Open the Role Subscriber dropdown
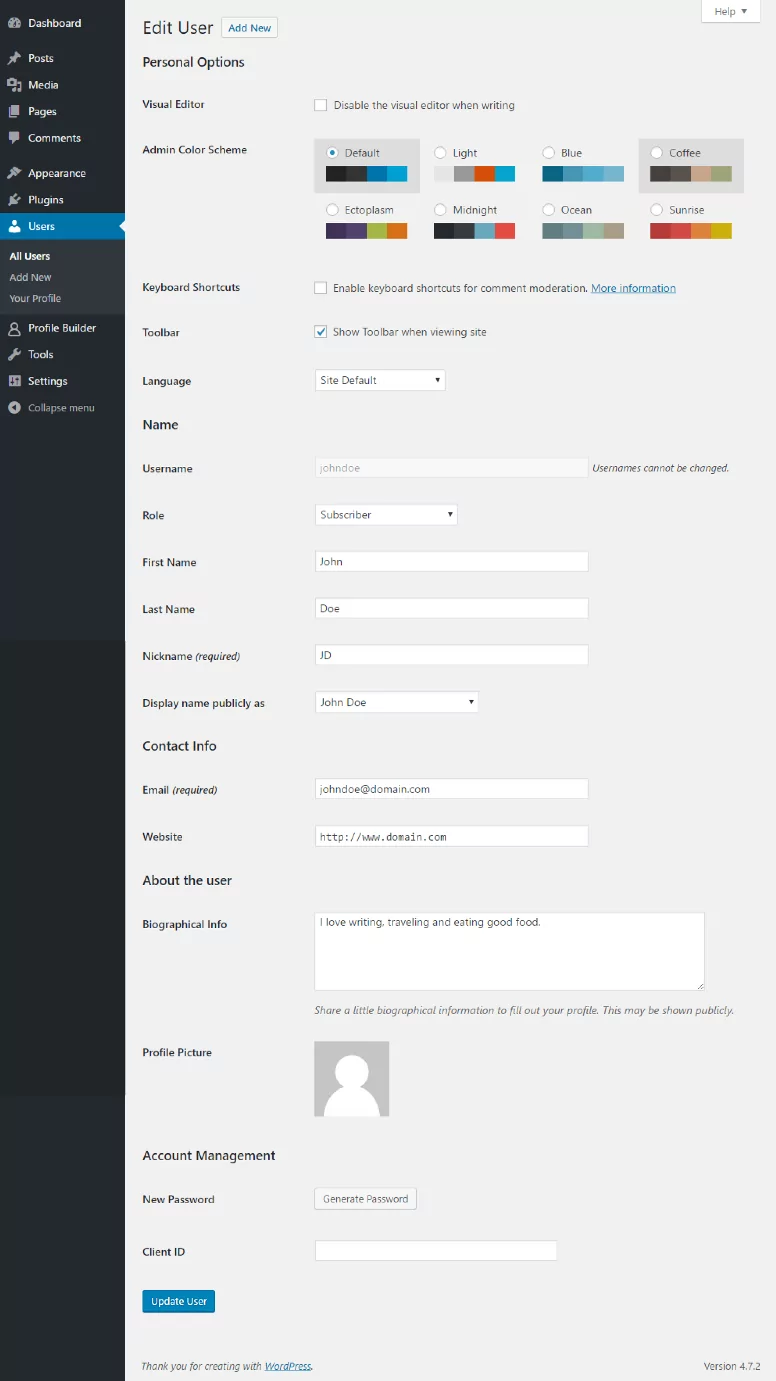Viewport: 776px width, 1381px height. (x=386, y=515)
